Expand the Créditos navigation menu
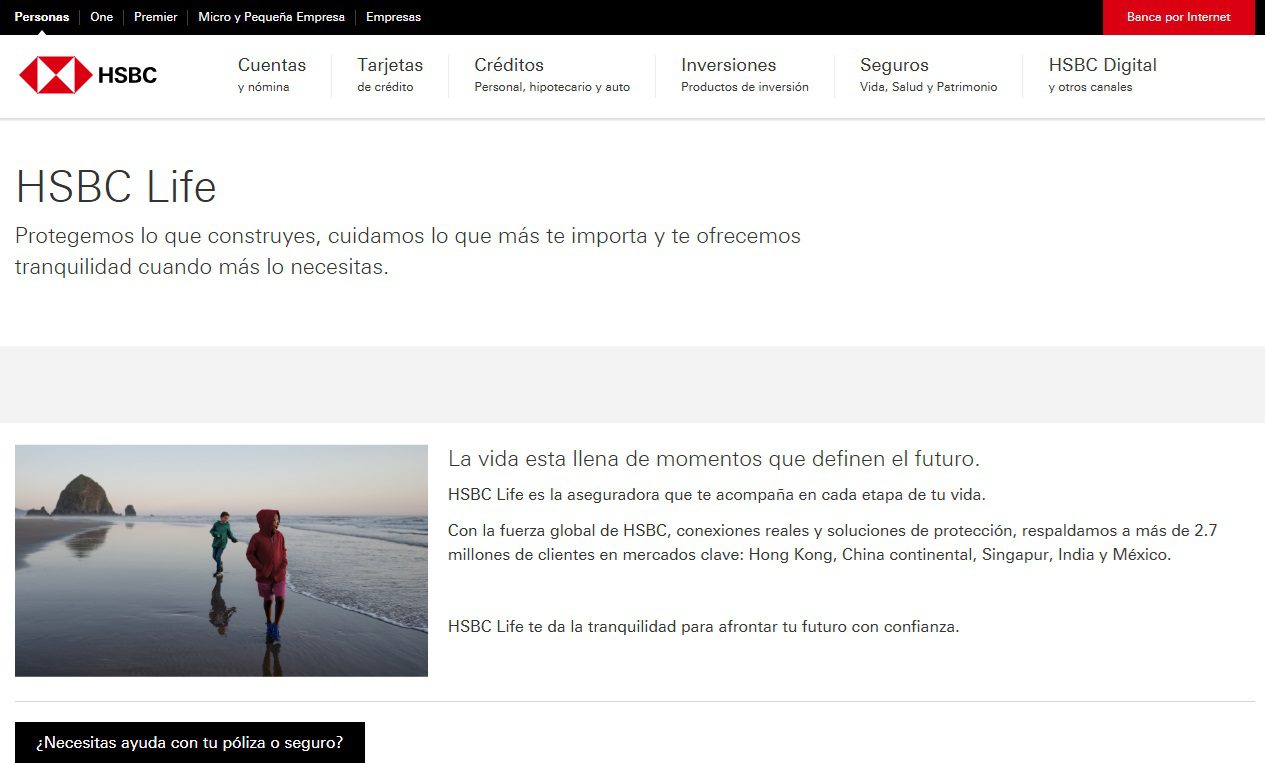 click(x=552, y=75)
